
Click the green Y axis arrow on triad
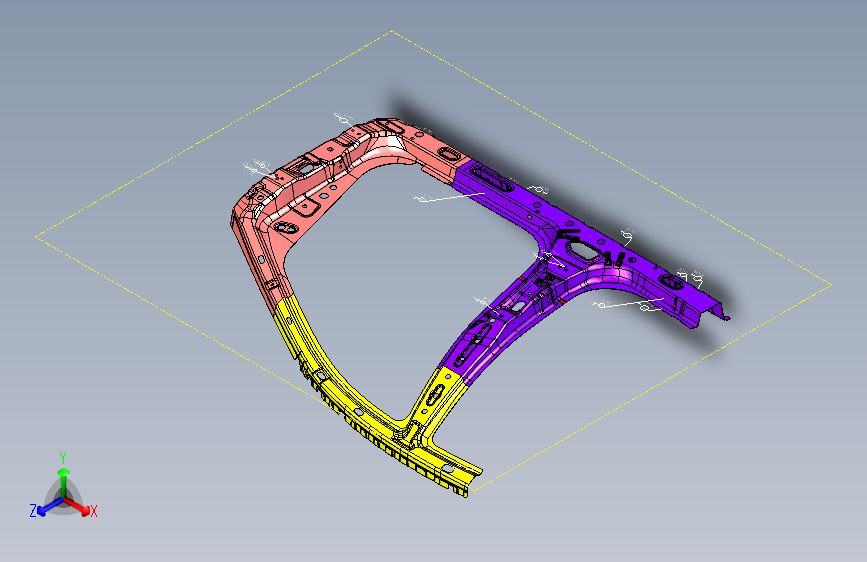coord(64,482)
